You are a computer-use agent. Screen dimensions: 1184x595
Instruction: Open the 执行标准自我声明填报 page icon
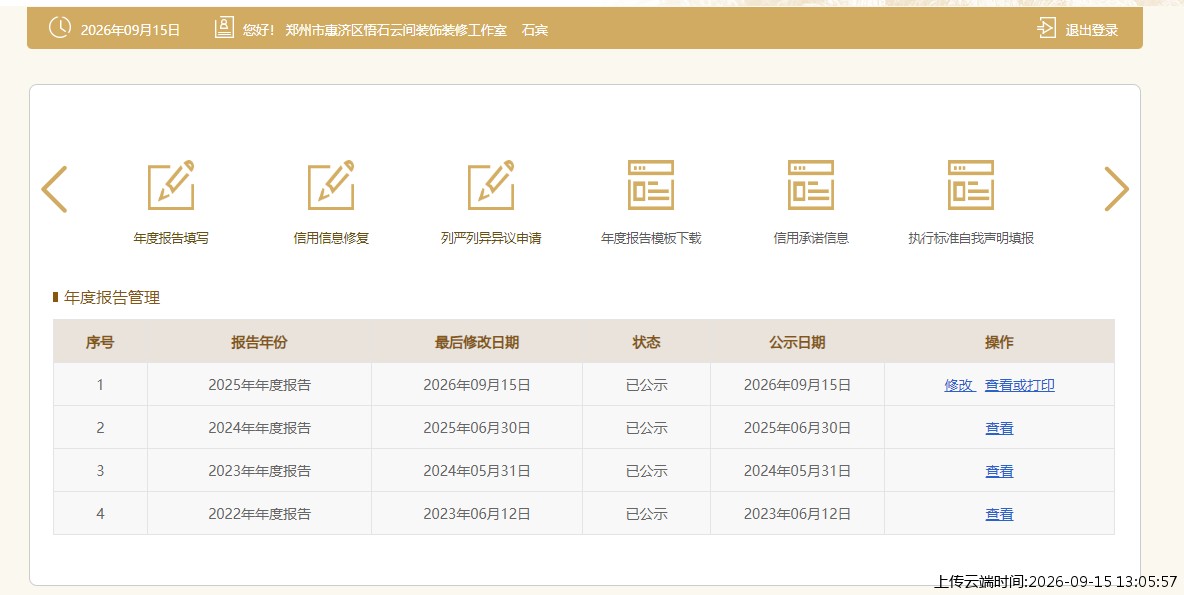pyautogui.click(x=971, y=185)
